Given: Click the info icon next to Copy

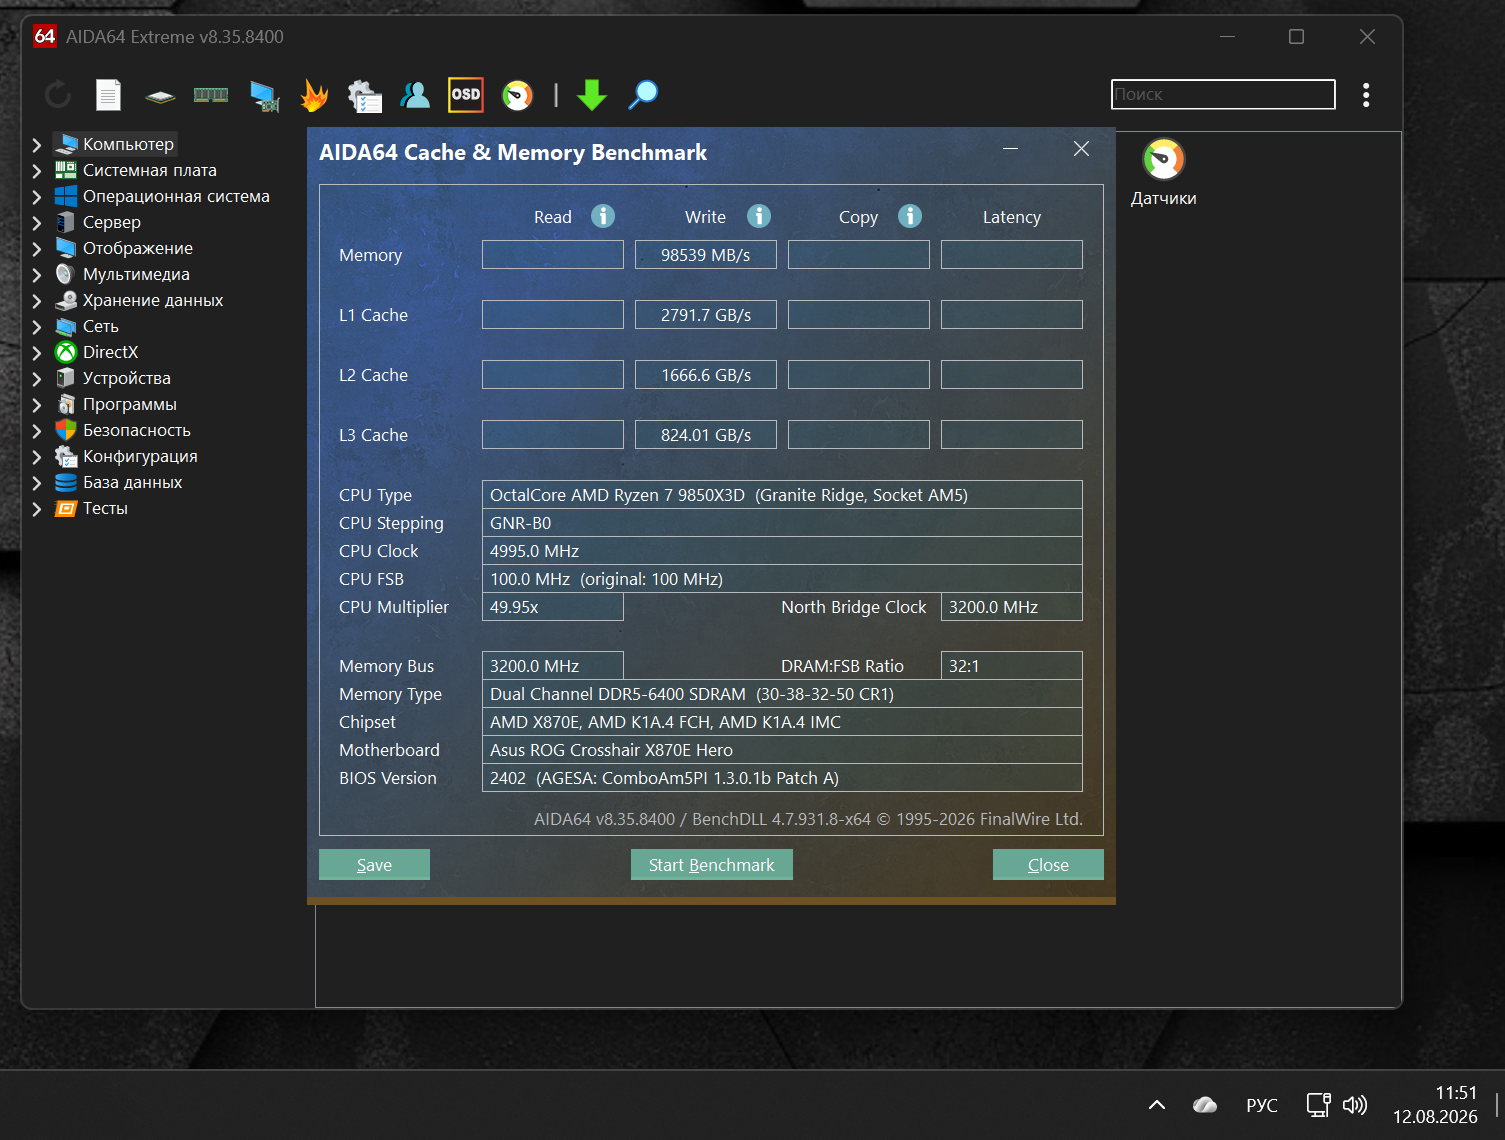Looking at the screenshot, I should click(910, 216).
